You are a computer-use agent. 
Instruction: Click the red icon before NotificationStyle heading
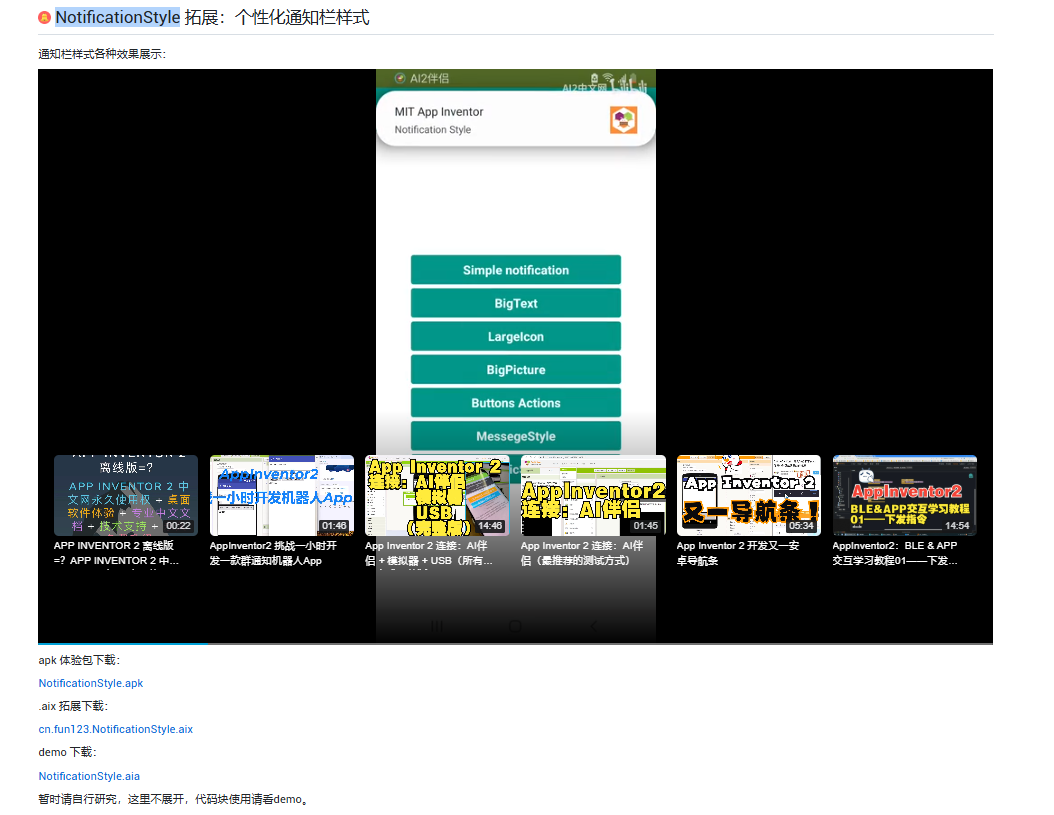[x=44, y=17]
